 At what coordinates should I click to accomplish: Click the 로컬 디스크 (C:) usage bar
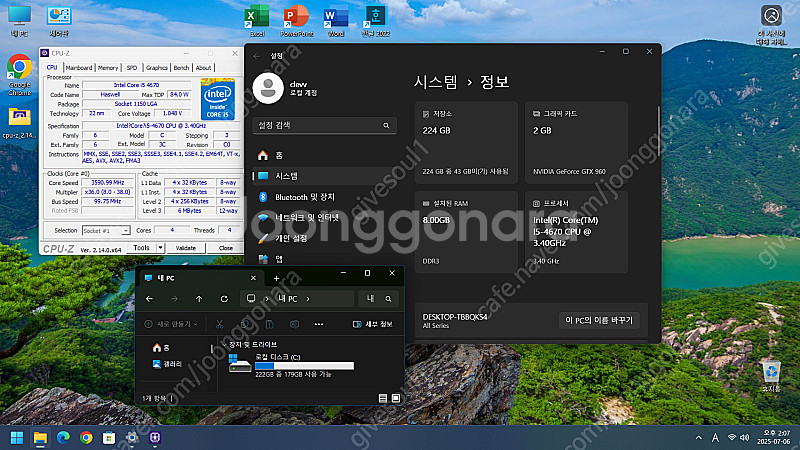click(x=304, y=366)
